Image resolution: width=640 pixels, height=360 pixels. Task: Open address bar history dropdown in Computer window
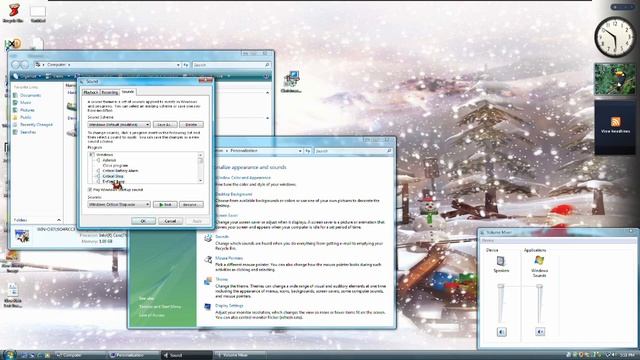[x=178, y=65]
